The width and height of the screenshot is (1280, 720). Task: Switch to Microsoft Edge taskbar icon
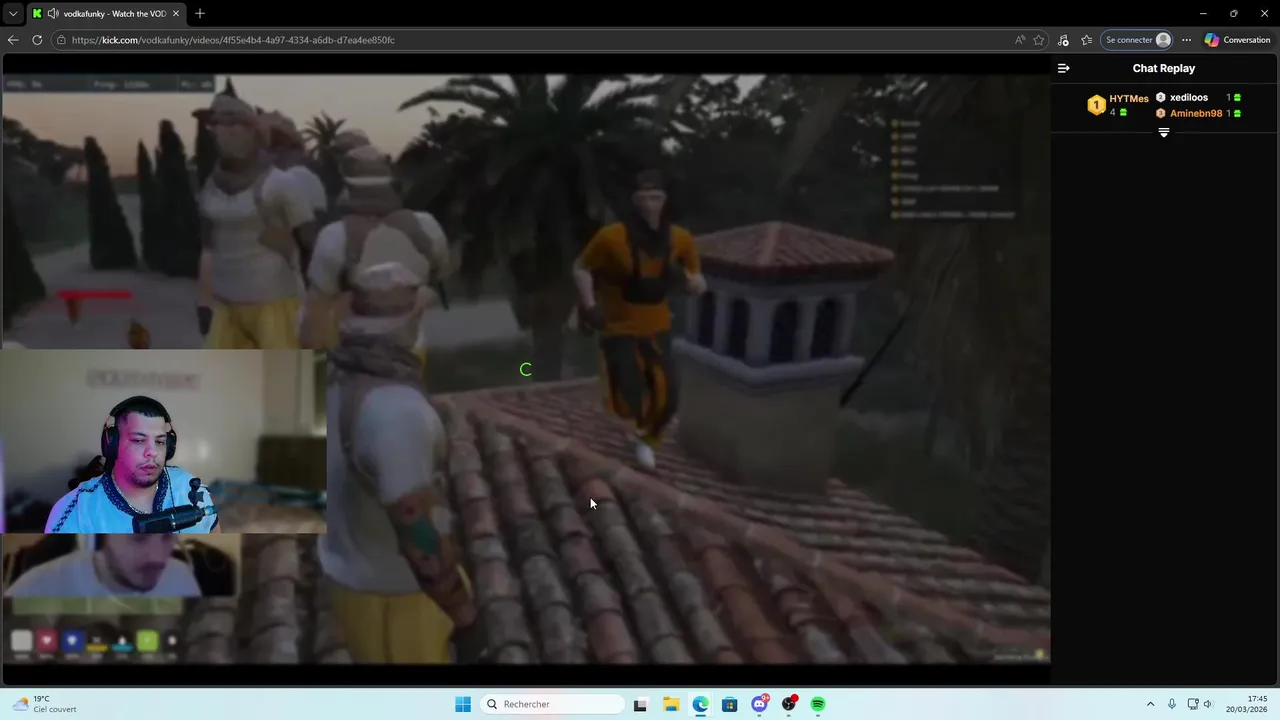click(700, 704)
